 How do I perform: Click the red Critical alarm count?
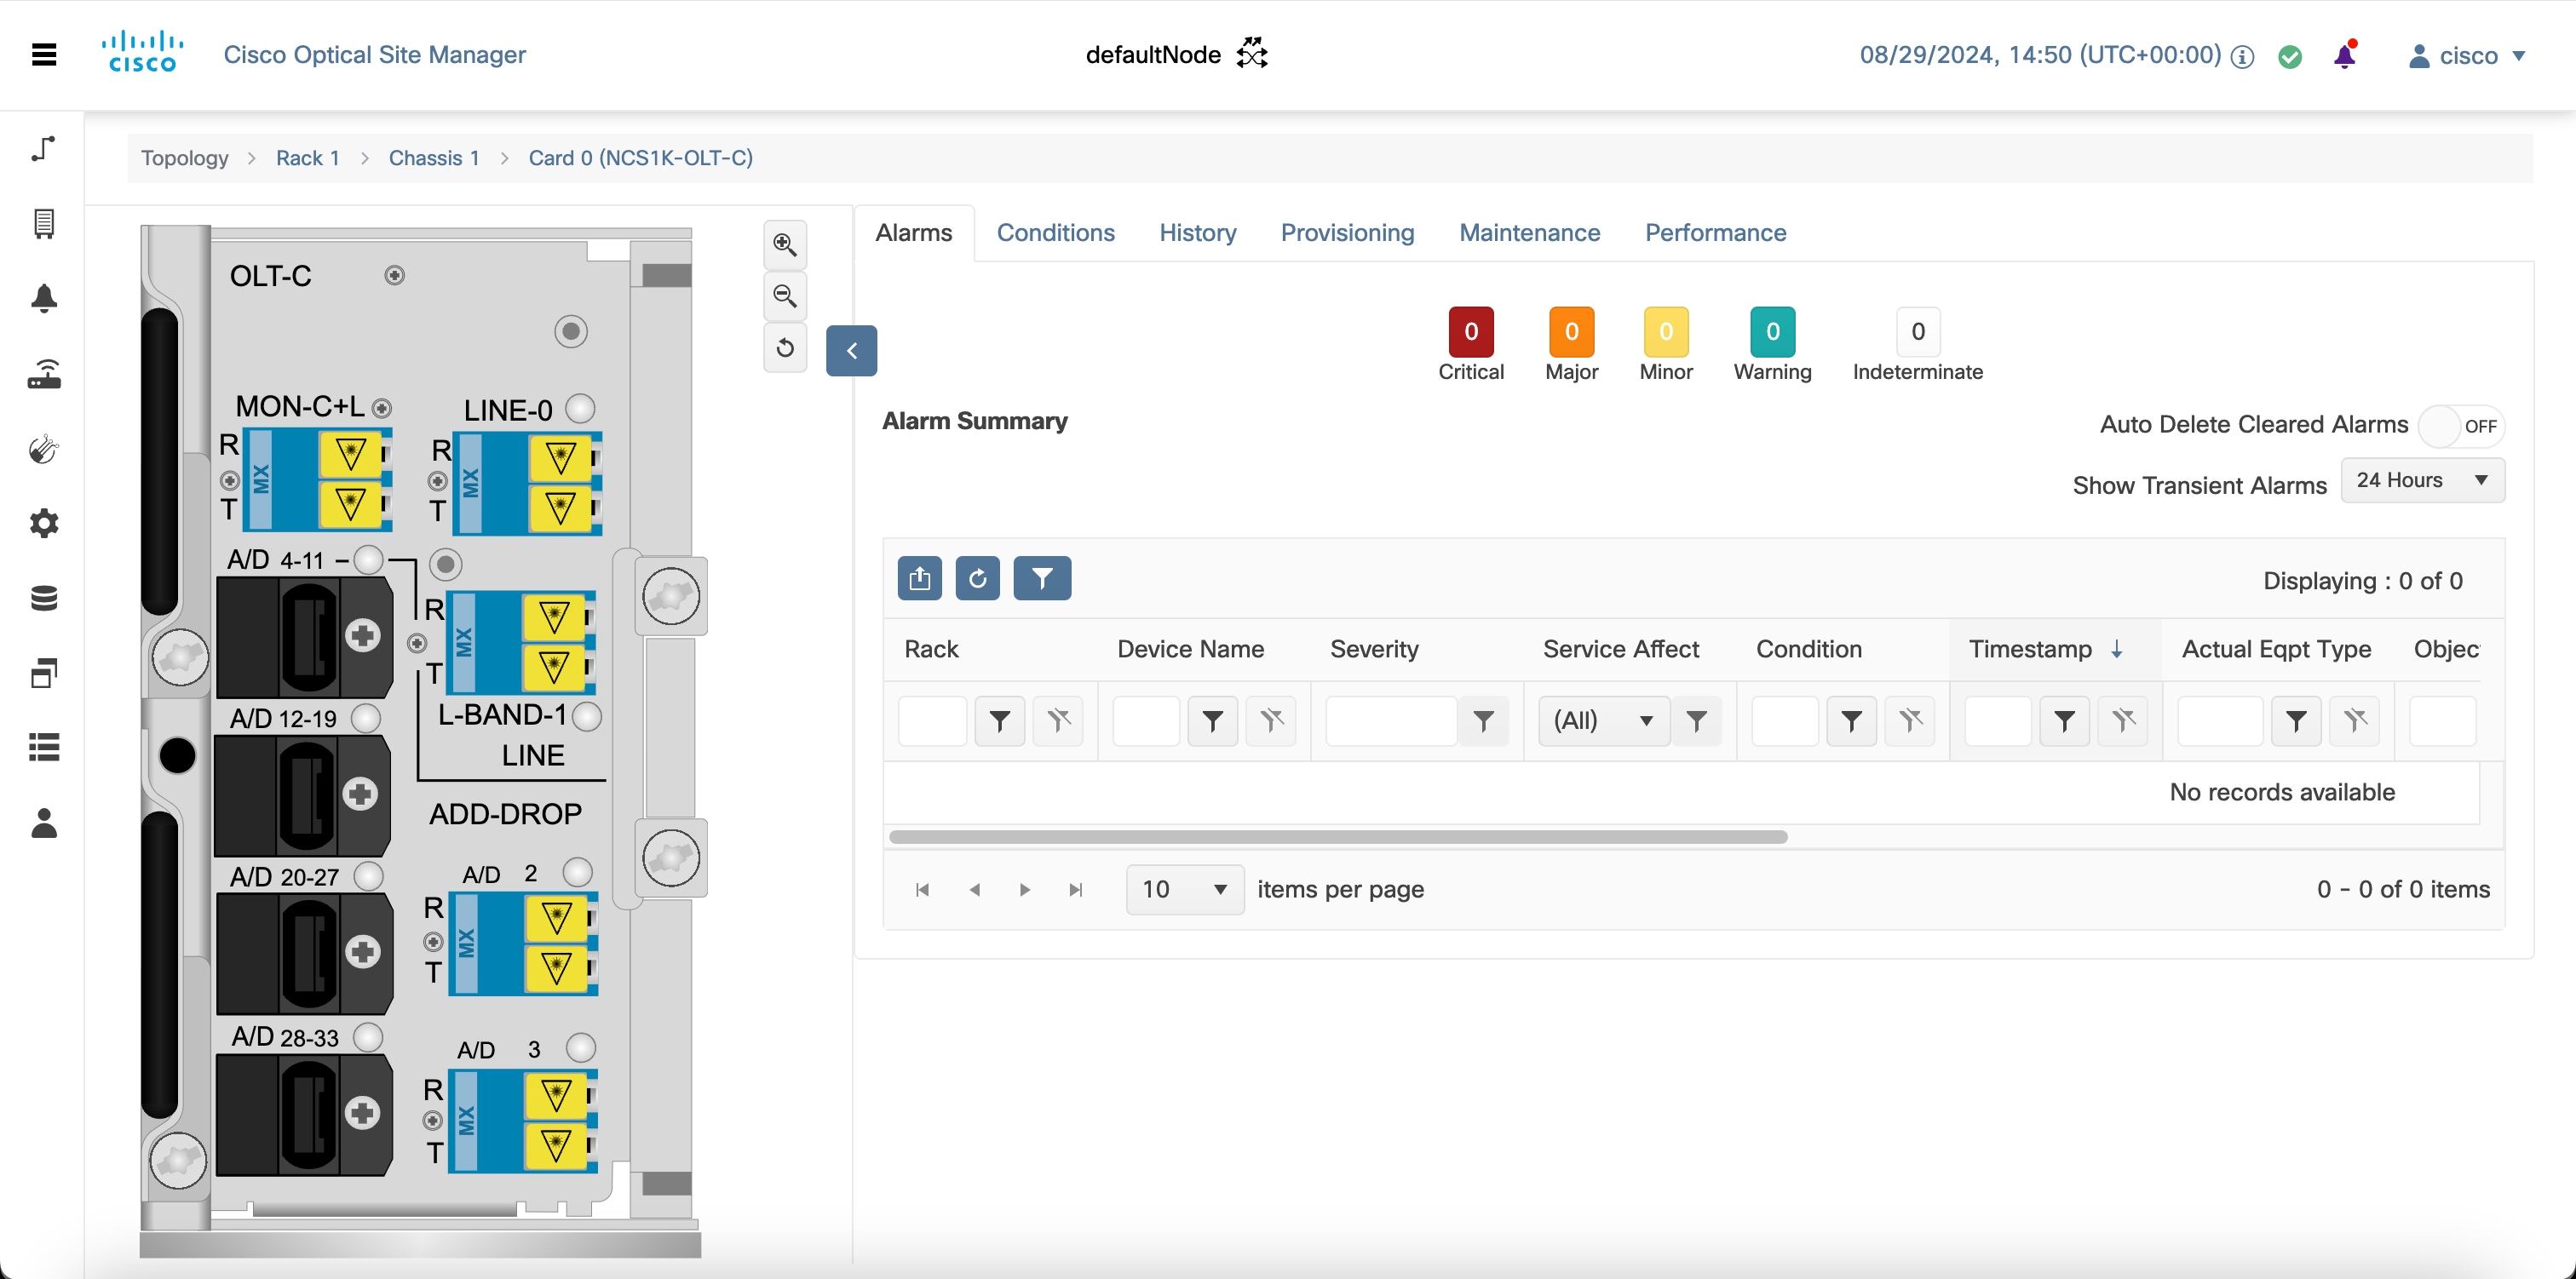(x=1471, y=332)
